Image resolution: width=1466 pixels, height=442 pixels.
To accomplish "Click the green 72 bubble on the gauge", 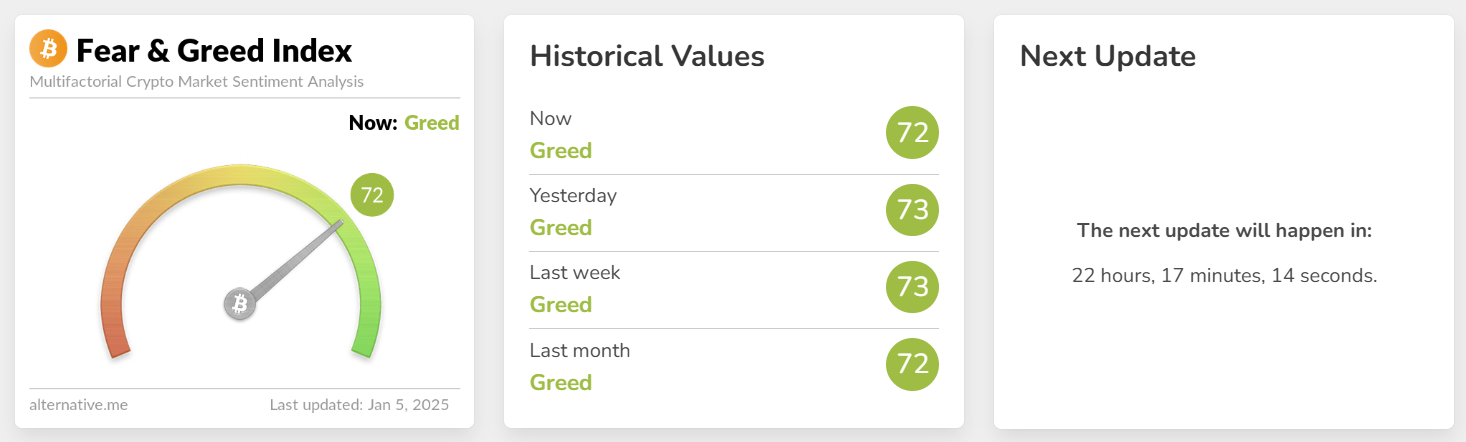I will click(x=372, y=195).
